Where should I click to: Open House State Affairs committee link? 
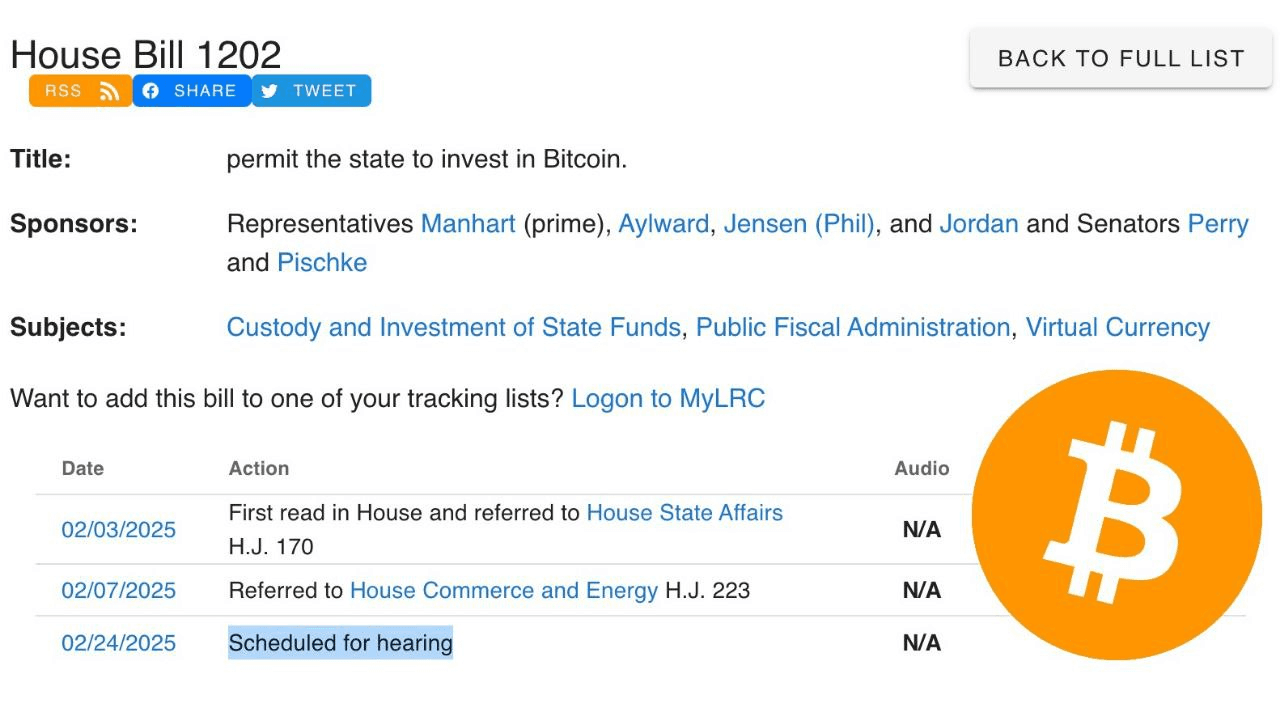684,512
